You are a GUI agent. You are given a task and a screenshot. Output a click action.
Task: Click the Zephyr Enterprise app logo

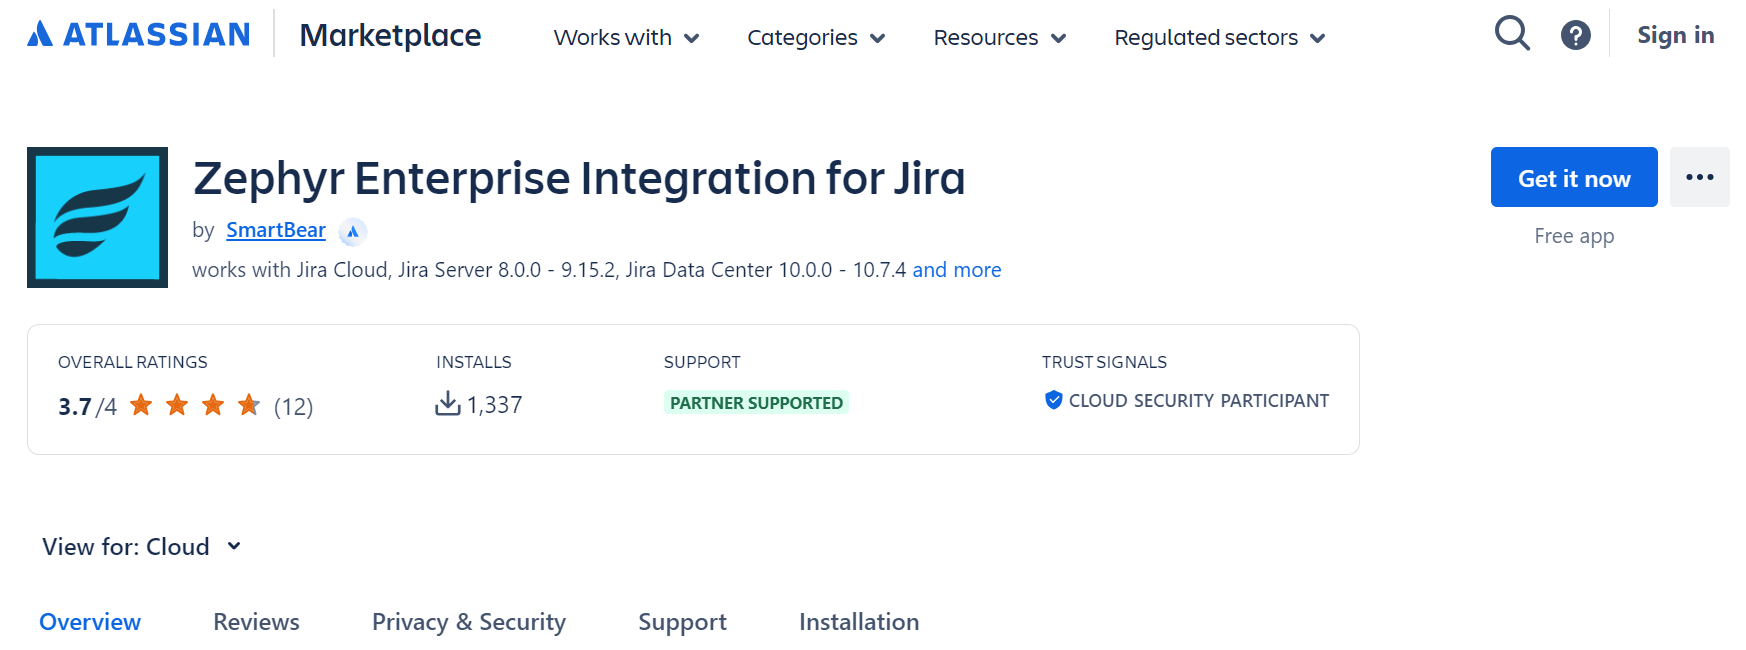[x=97, y=217]
